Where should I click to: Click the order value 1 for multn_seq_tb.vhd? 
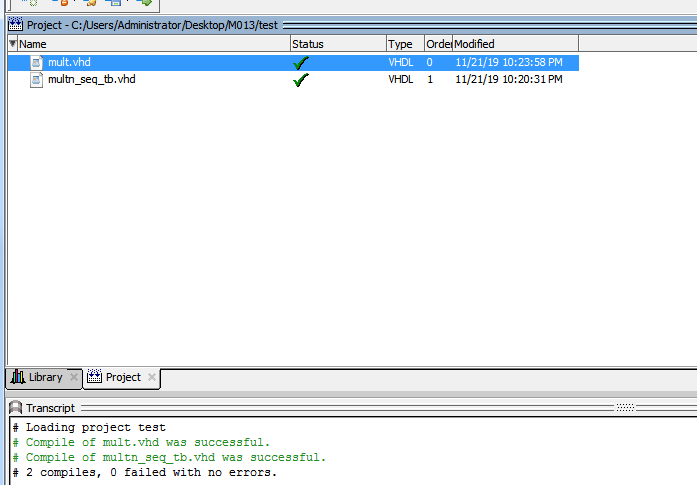point(430,79)
